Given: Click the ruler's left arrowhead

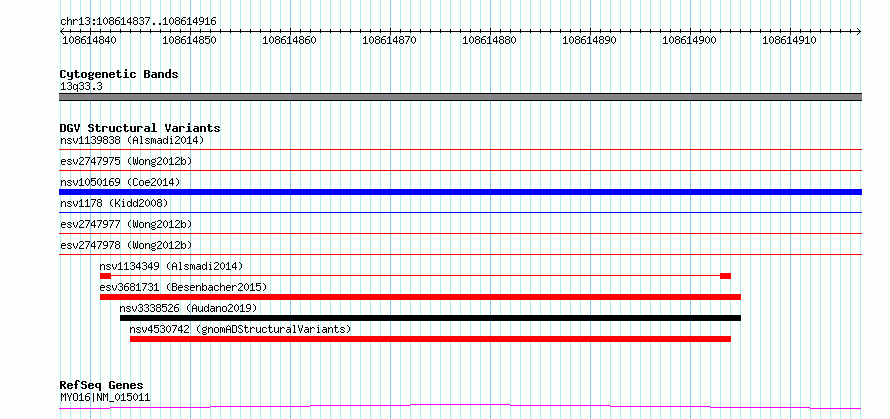Looking at the screenshot, I should point(62,32).
